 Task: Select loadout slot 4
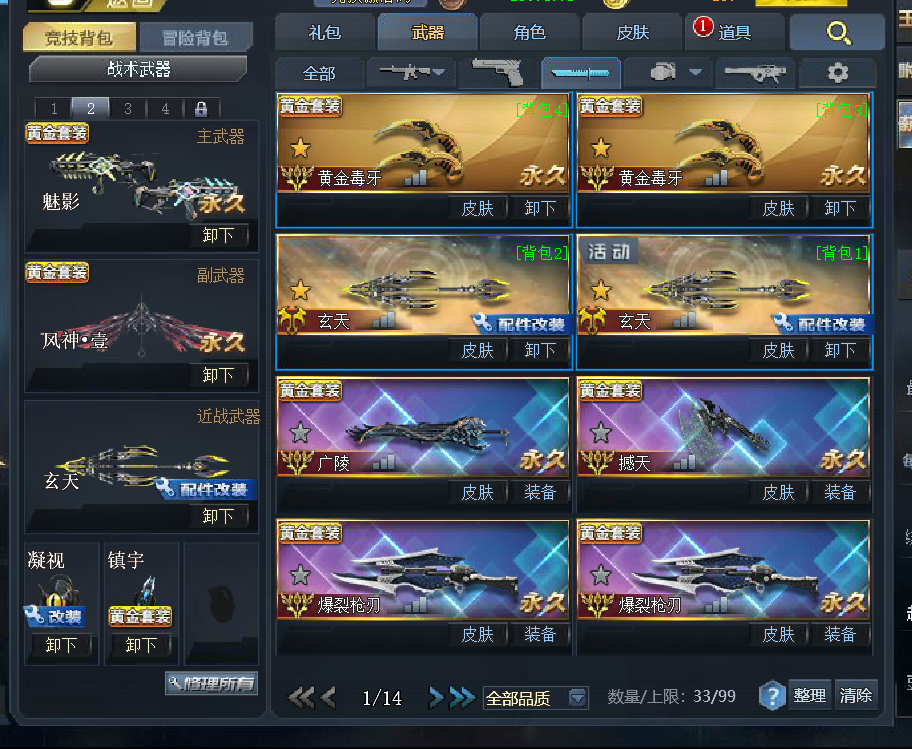click(165, 108)
